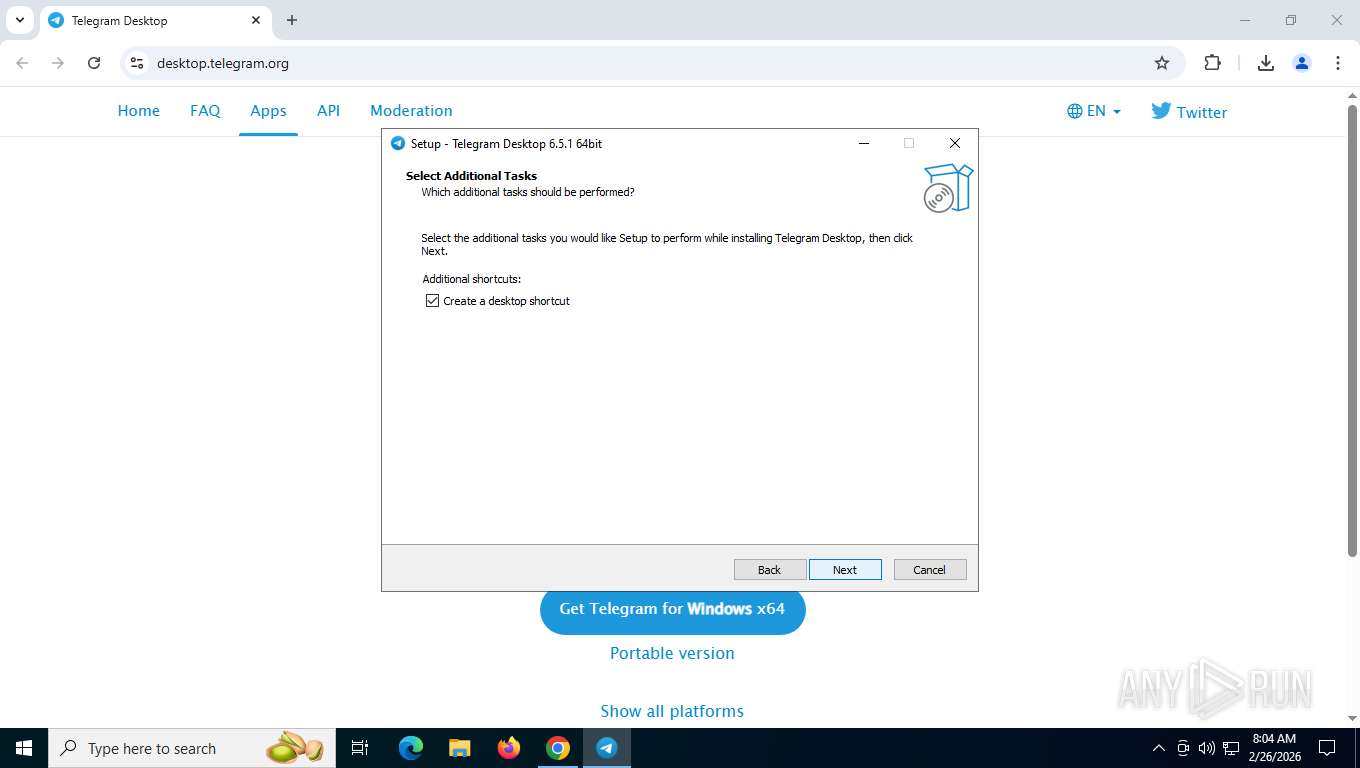Open the Home page link
Image resolution: width=1360 pixels, height=768 pixels.
coord(139,111)
